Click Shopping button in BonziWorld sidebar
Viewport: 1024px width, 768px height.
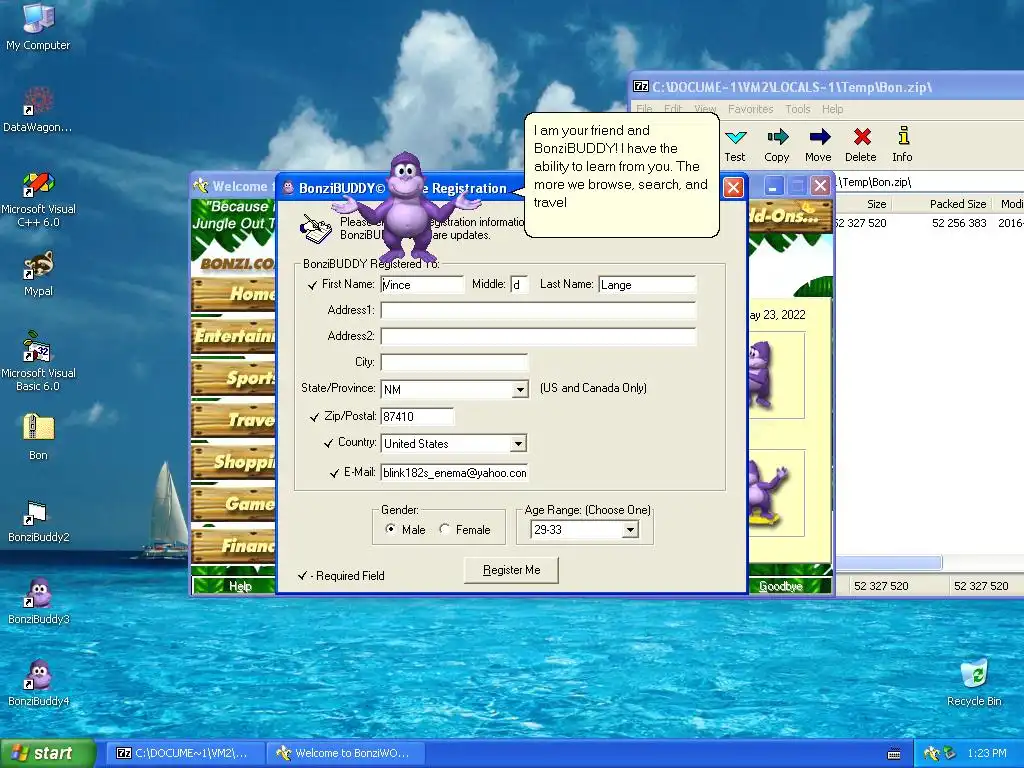(233, 462)
